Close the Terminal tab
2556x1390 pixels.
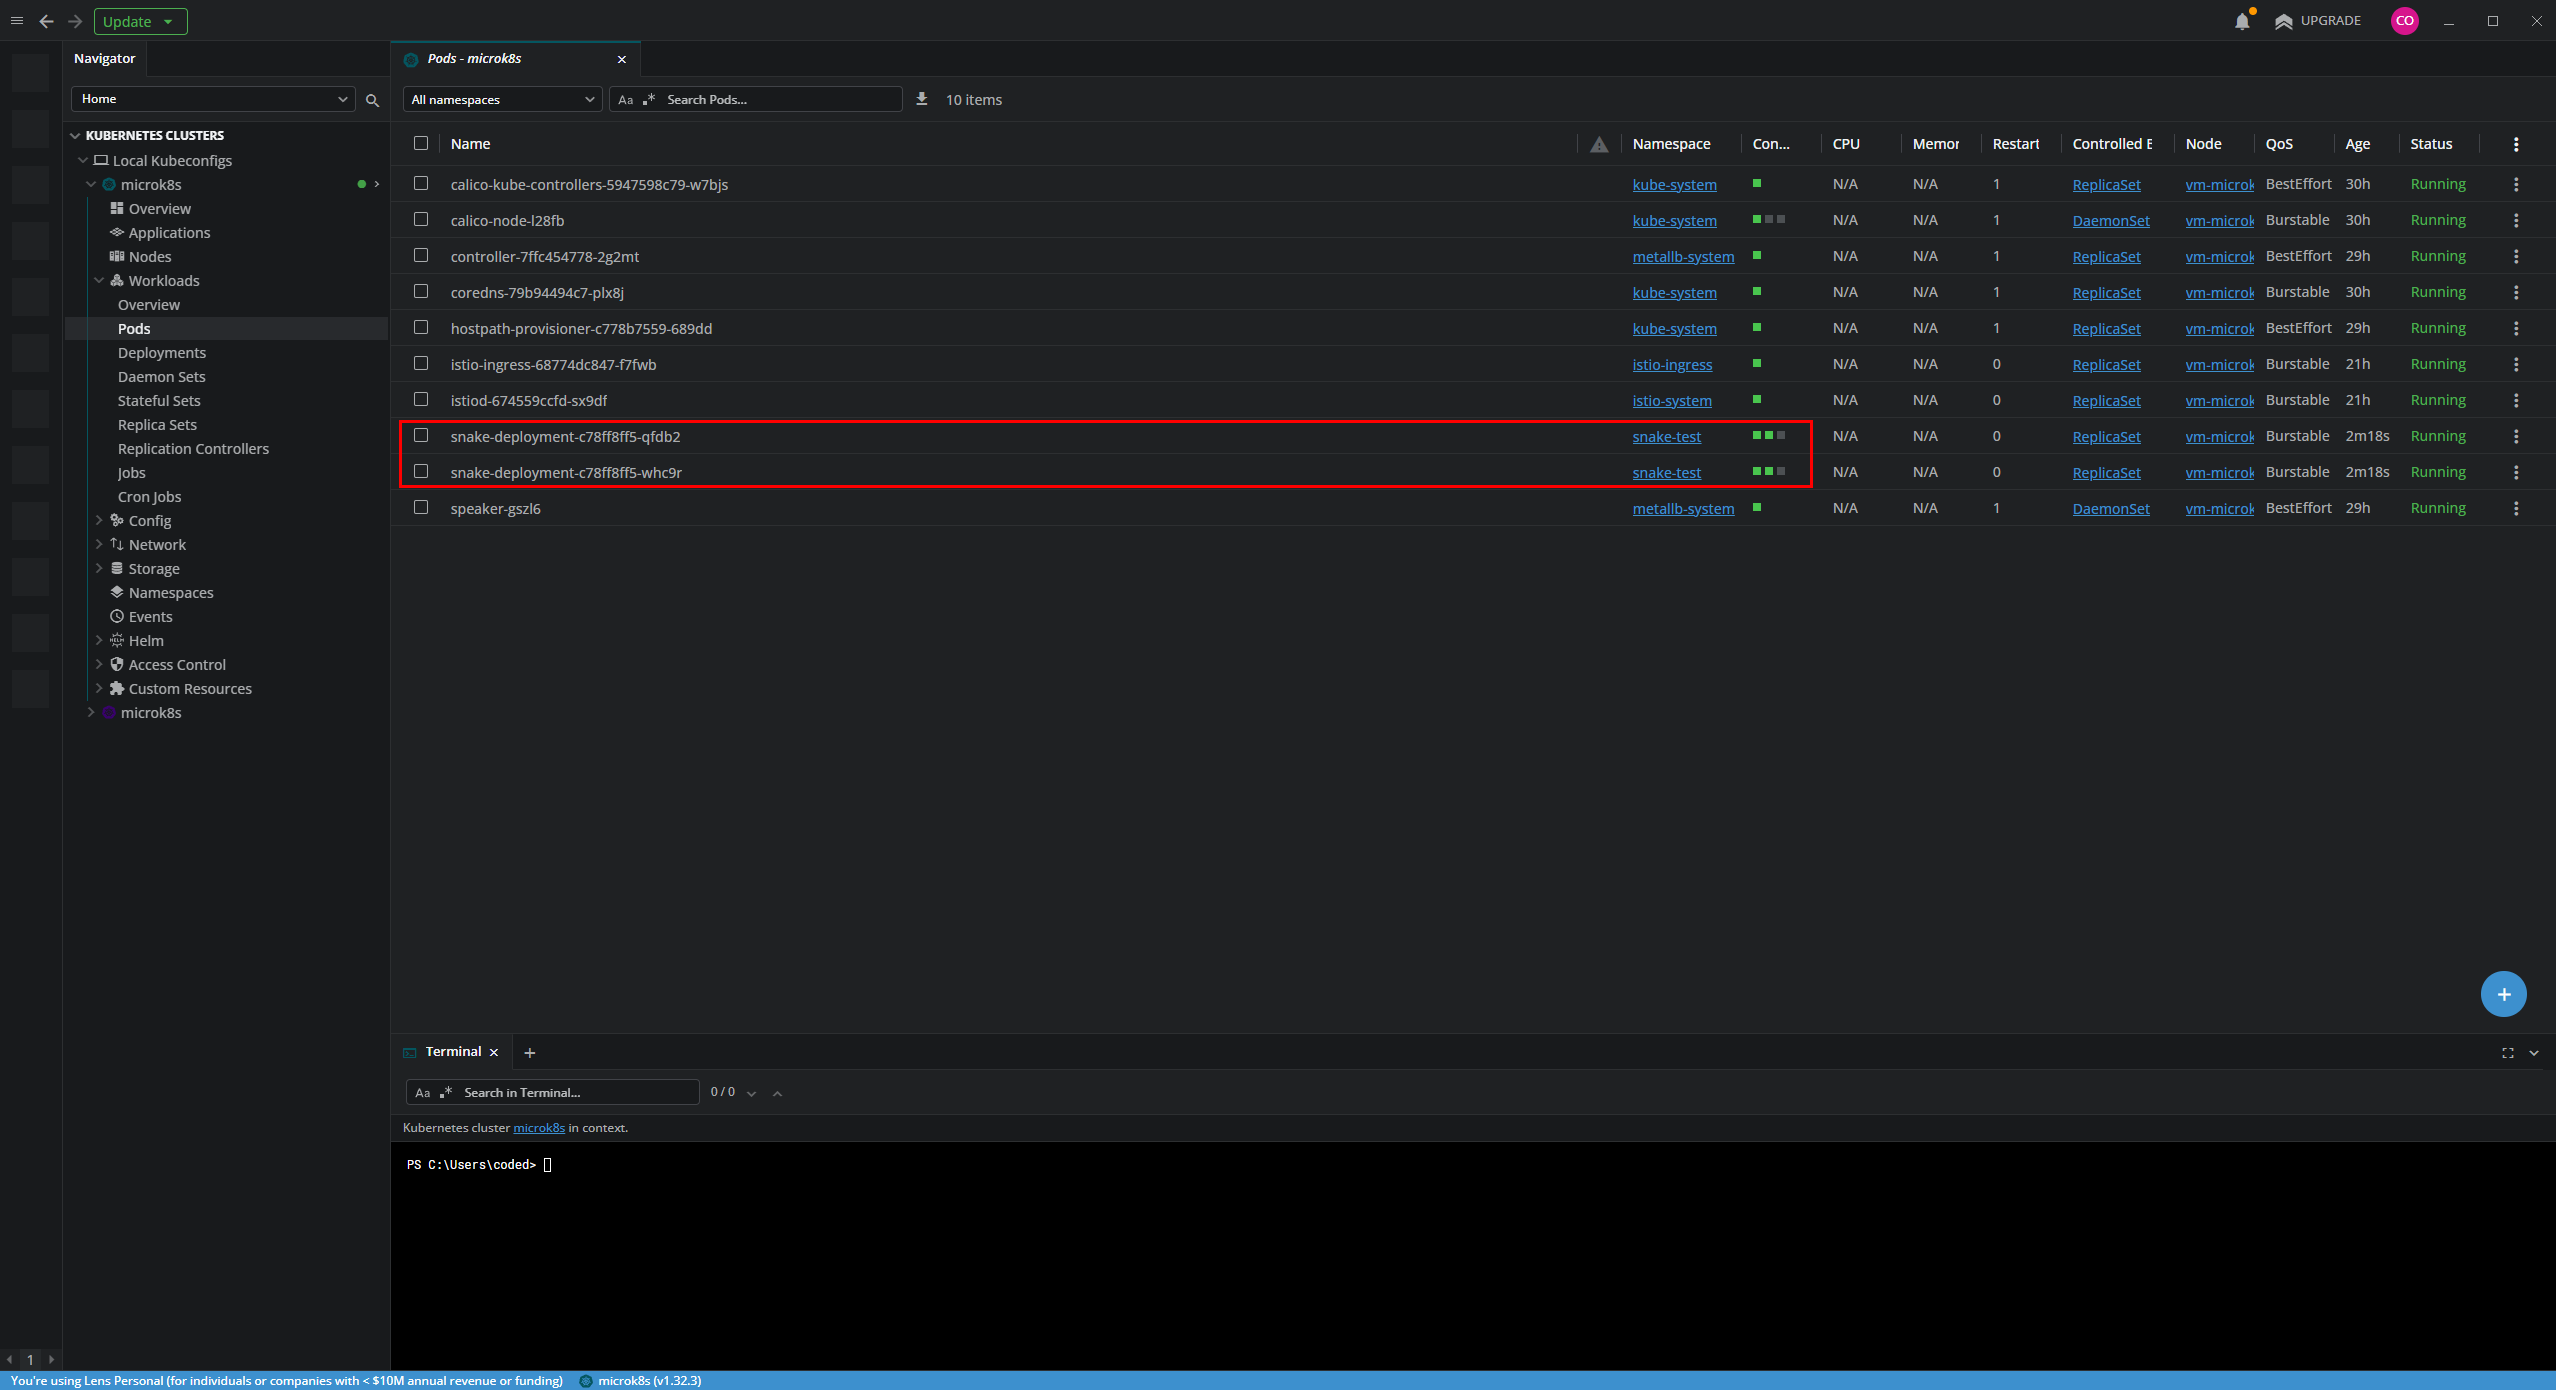click(494, 1052)
